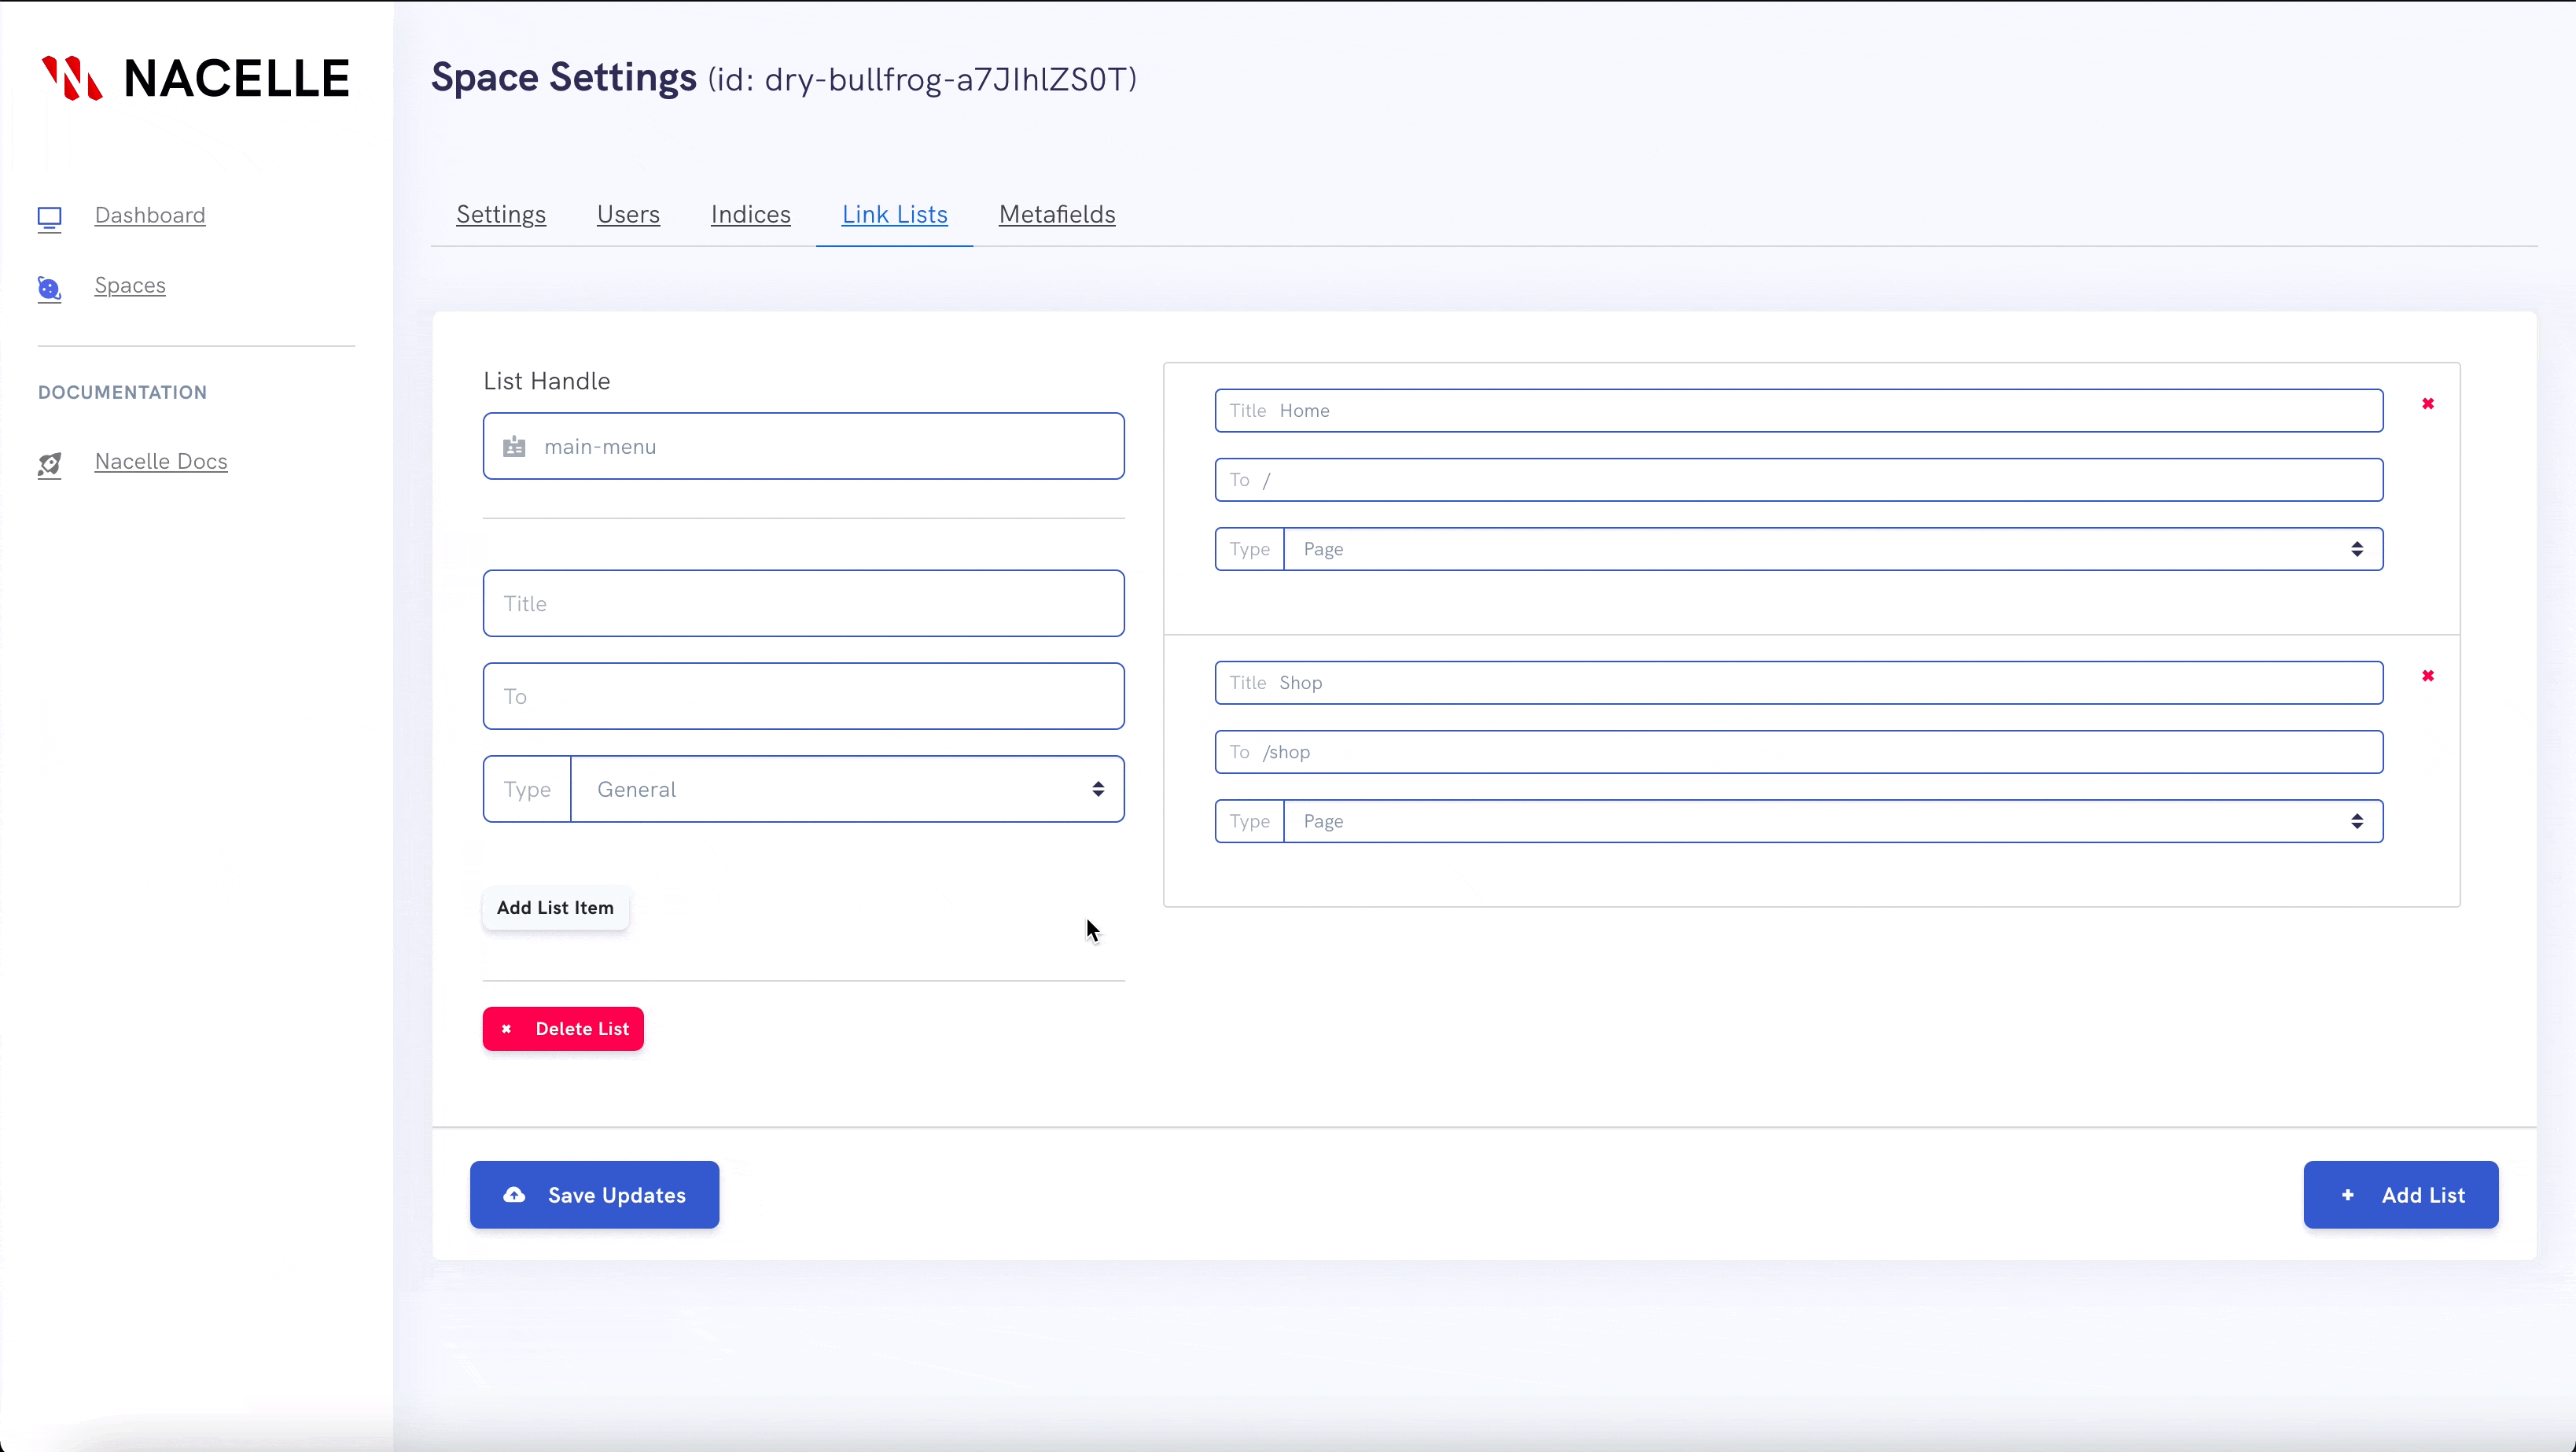Viewport: 2576px width, 1452px height.
Task: Click the Delete List button
Action: pos(563,1029)
